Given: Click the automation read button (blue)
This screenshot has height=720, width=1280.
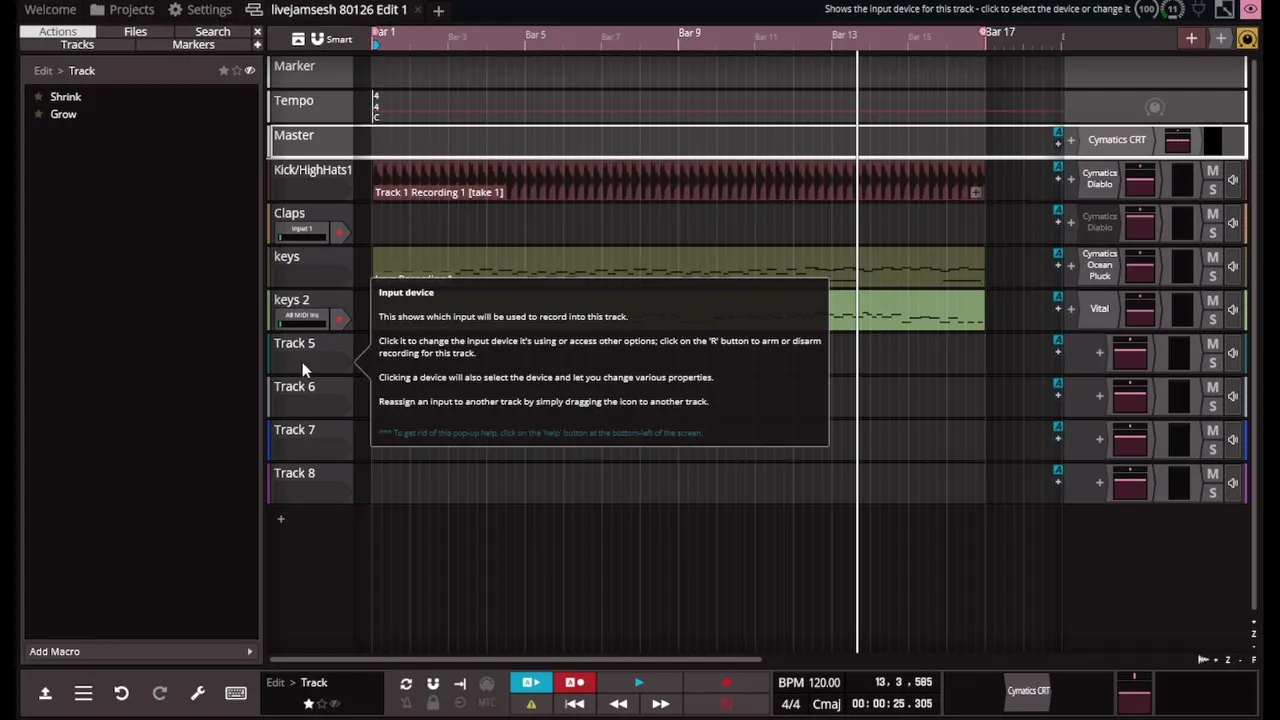Looking at the screenshot, I should click(531, 683).
